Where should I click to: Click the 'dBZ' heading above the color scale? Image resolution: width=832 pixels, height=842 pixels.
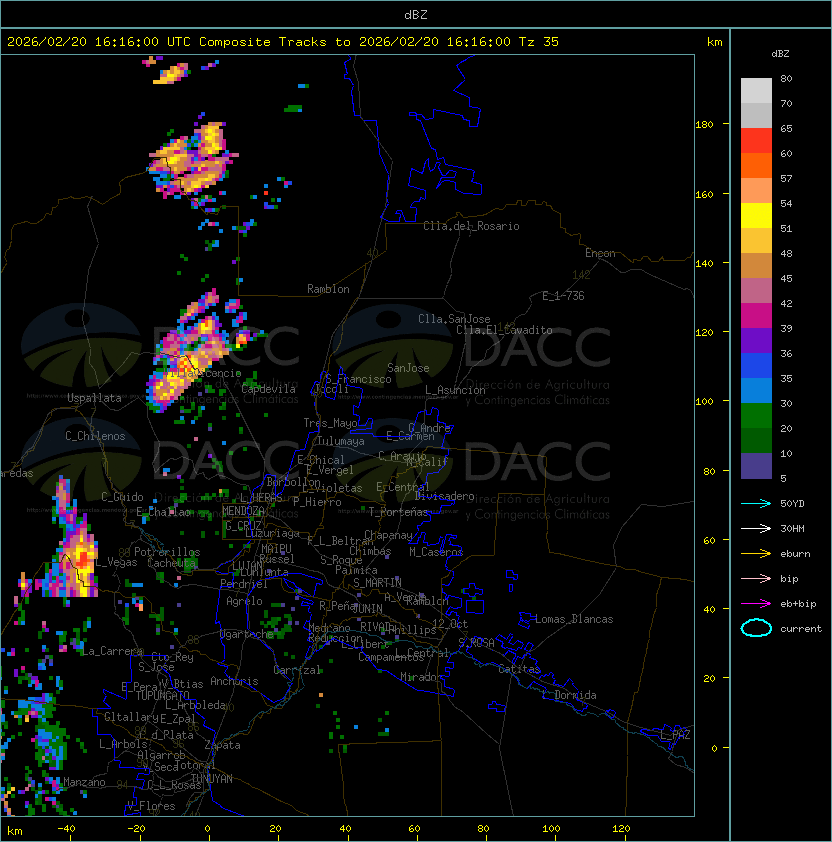click(x=780, y=54)
